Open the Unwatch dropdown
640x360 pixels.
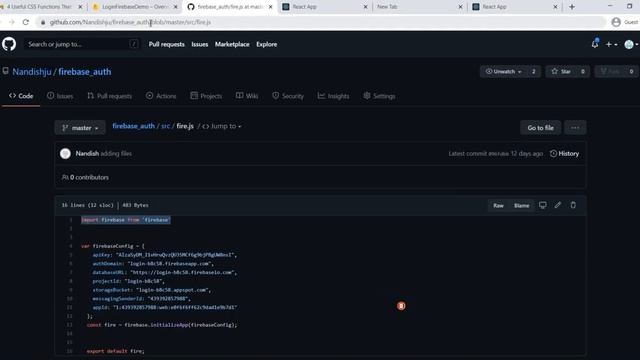click(504, 71)
